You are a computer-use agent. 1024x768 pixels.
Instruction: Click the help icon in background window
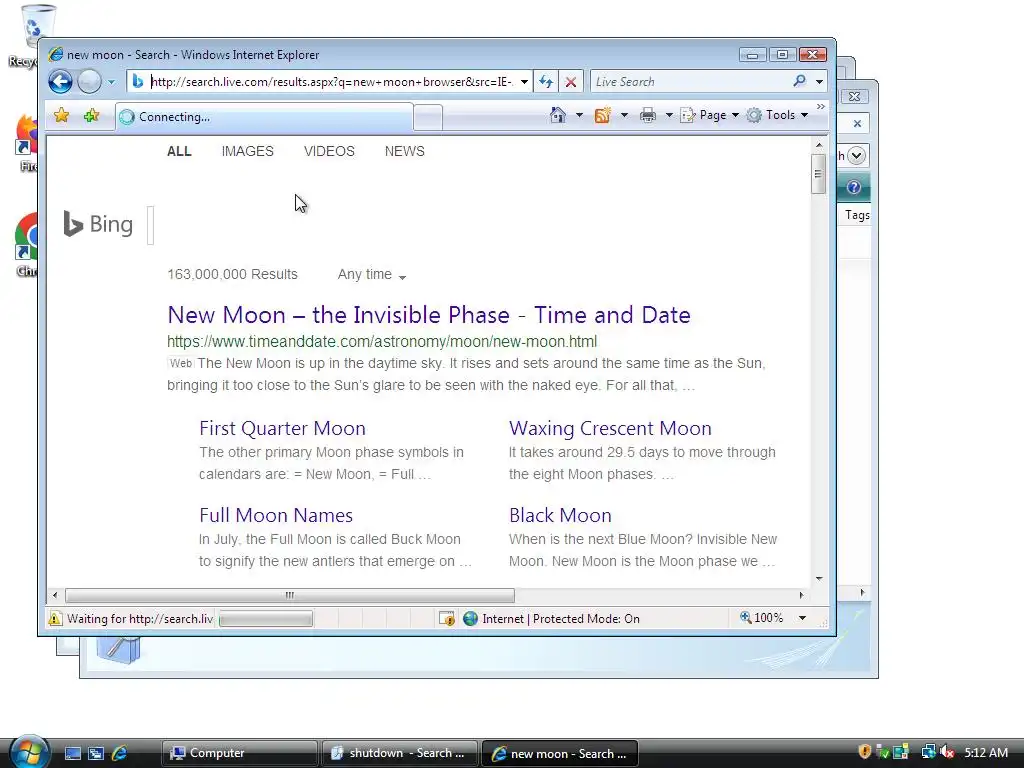pos(854,187)
